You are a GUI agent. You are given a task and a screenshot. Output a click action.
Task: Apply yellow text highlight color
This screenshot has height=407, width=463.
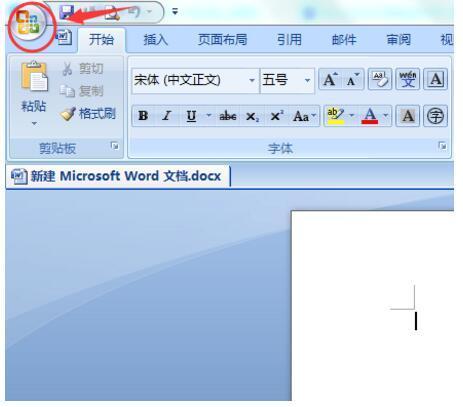tap(335, 116)
